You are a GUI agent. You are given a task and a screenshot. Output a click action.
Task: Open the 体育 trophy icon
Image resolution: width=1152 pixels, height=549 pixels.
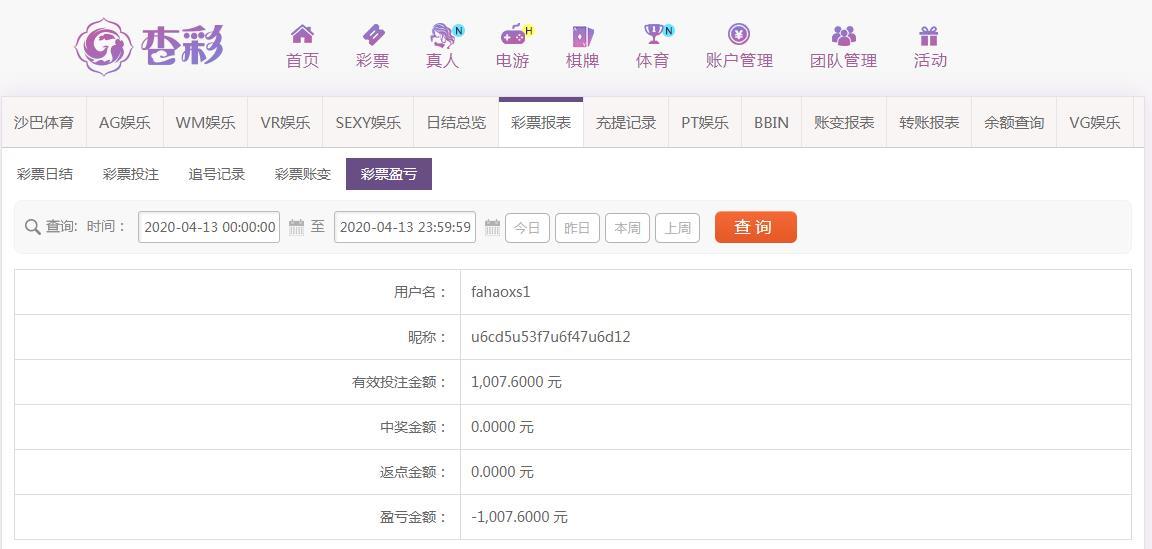click(652, 35)
